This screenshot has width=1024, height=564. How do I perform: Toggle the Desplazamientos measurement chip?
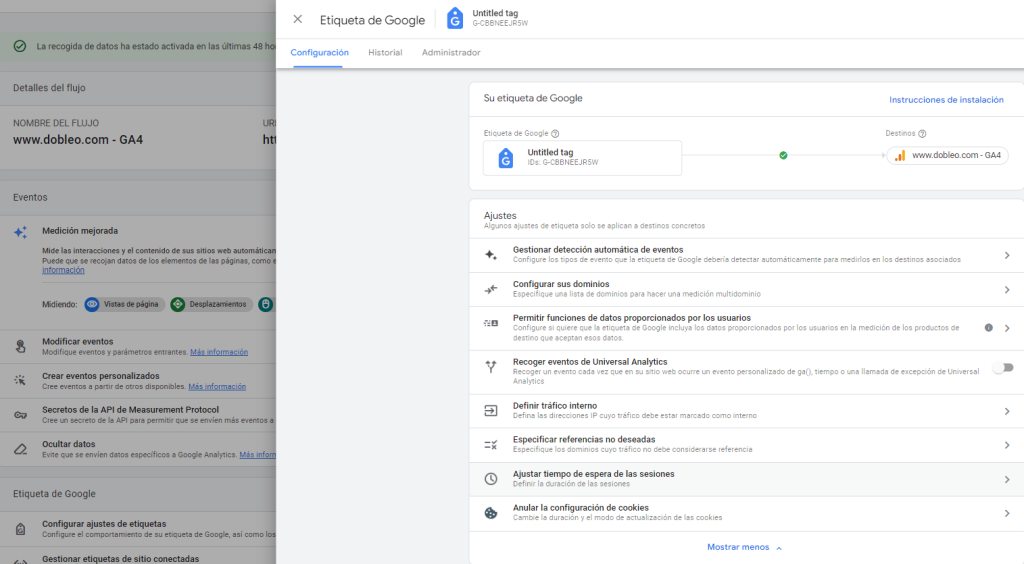pos(209,304)
